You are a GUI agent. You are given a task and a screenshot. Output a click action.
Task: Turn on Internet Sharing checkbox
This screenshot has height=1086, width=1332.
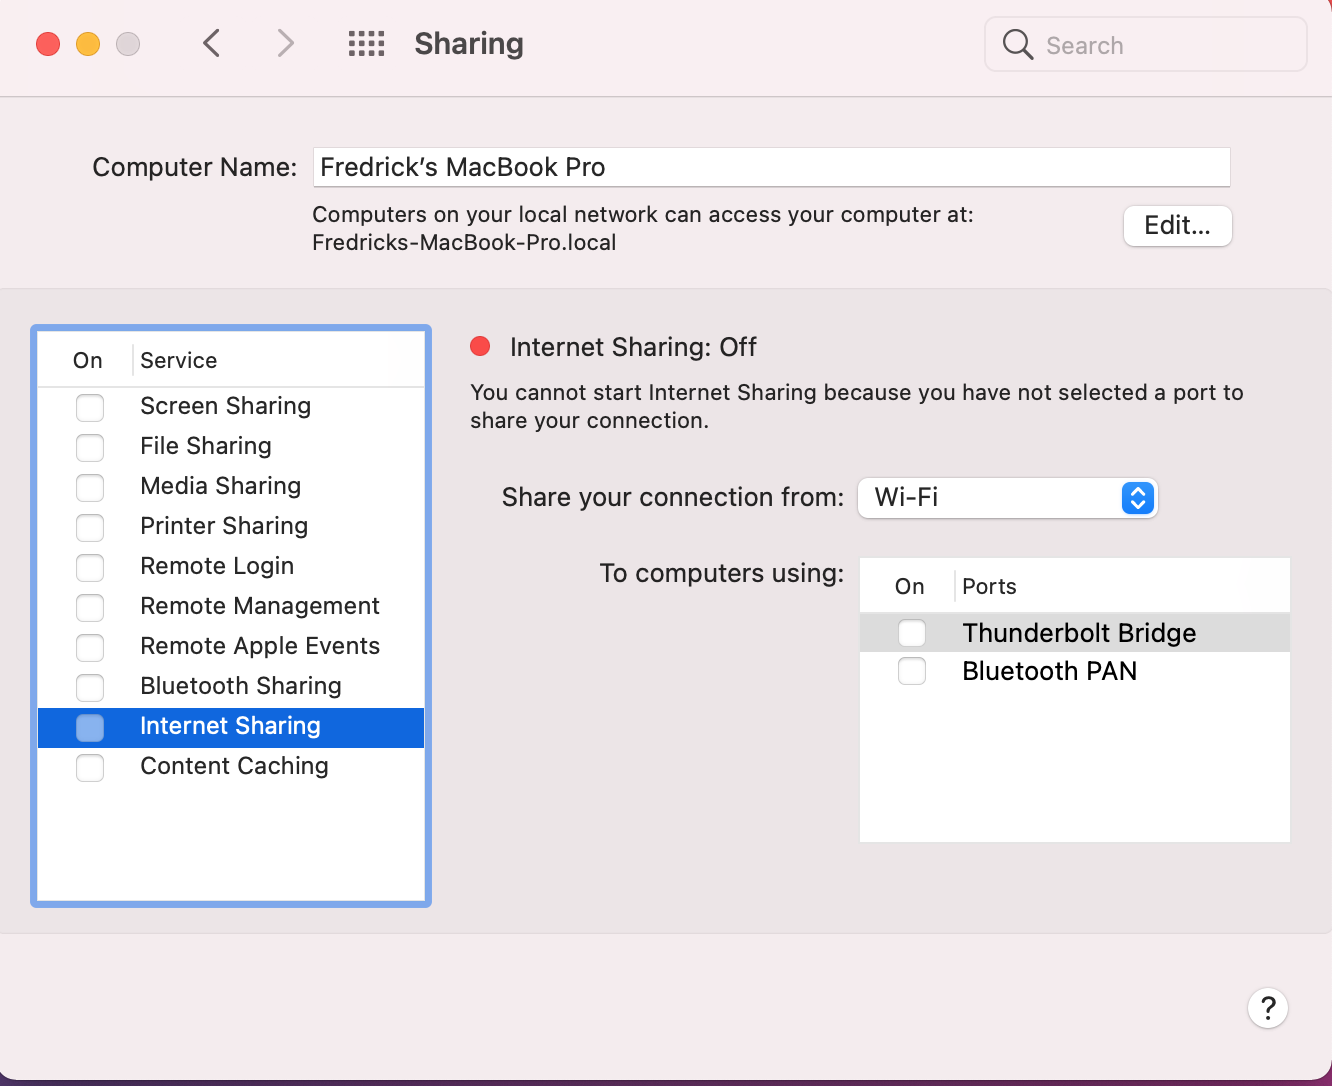click(x=90, y=727)
